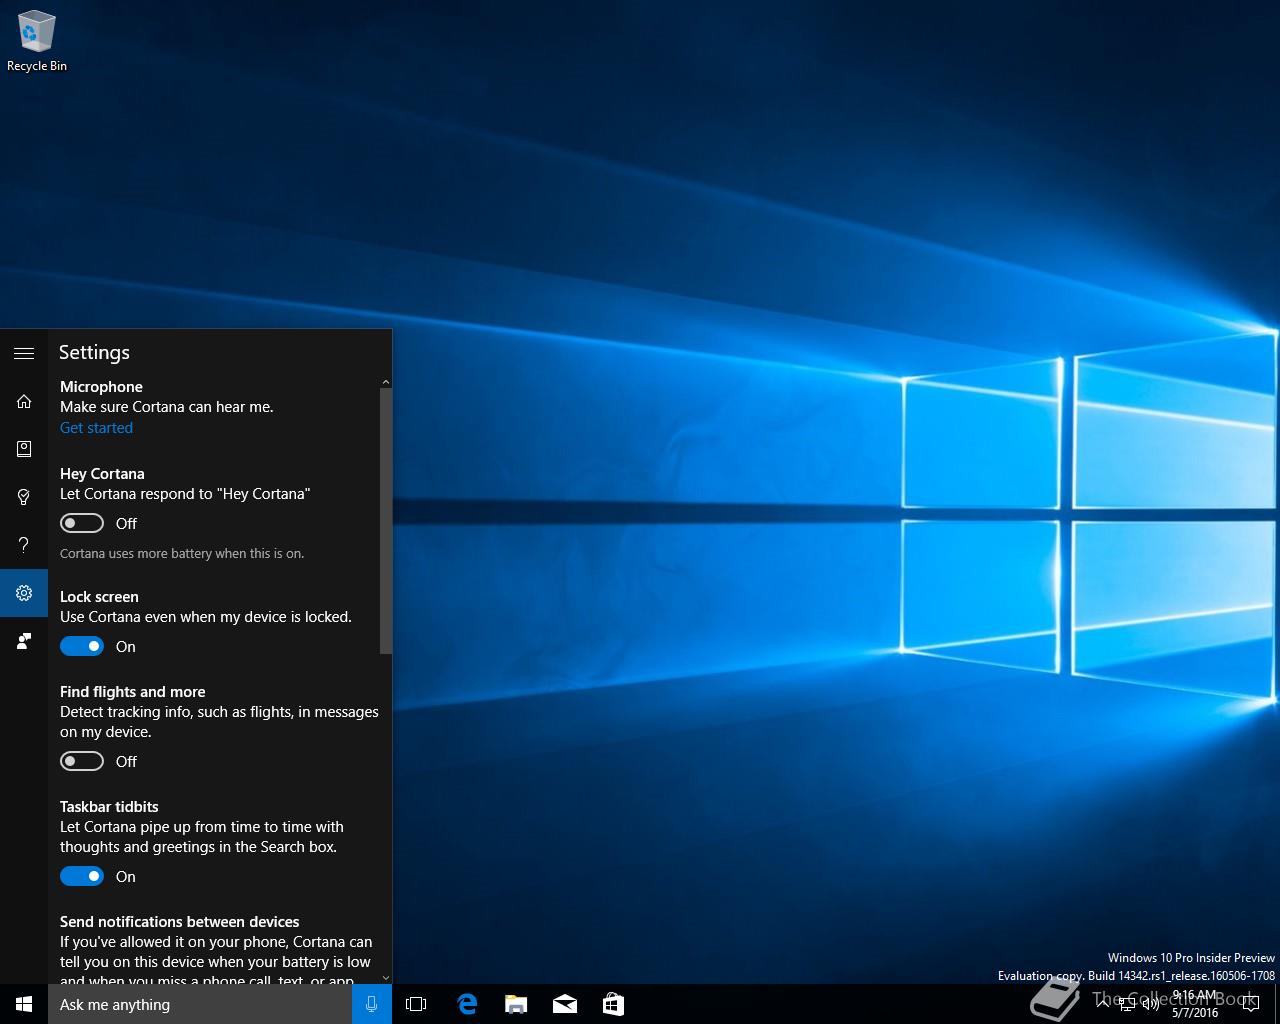Open the Cortana Notebook
1280x1024 pixels.
point(24,449)
